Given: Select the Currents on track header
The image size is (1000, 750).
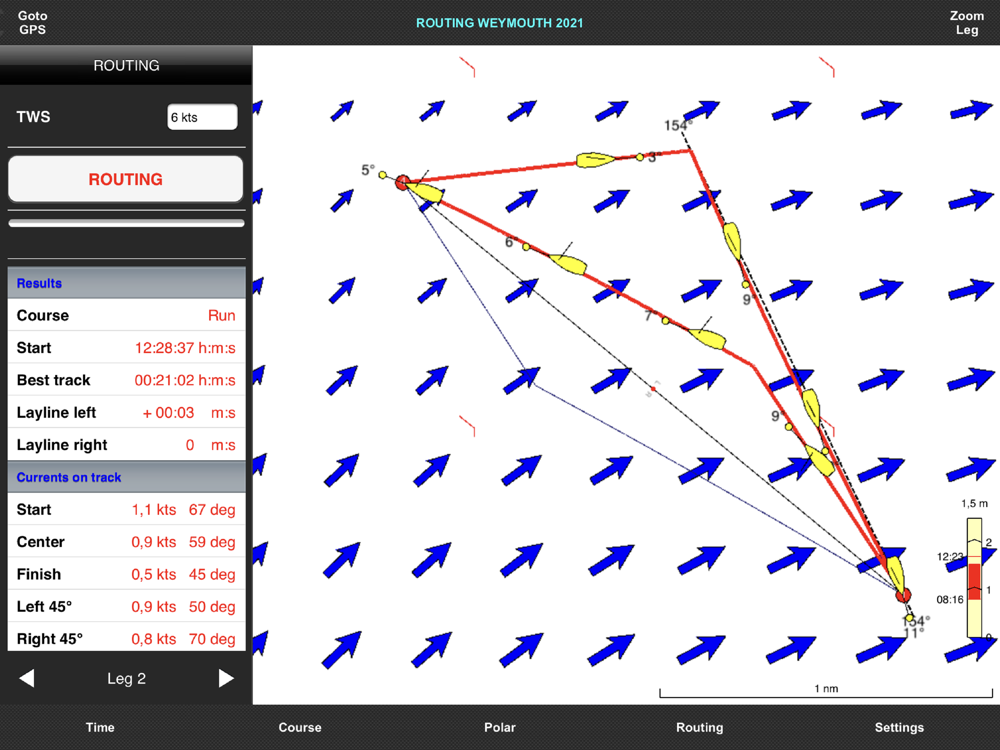Looking at the screenshot, I should coord(126,477).
